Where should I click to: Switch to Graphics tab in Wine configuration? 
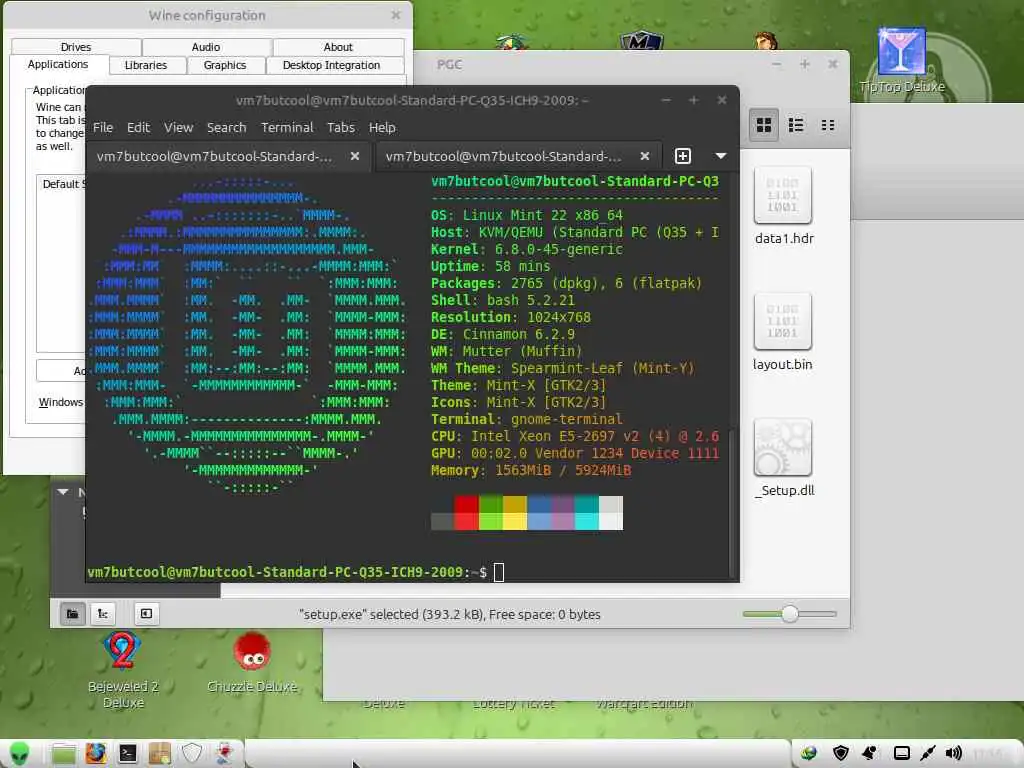coord(225,65)
